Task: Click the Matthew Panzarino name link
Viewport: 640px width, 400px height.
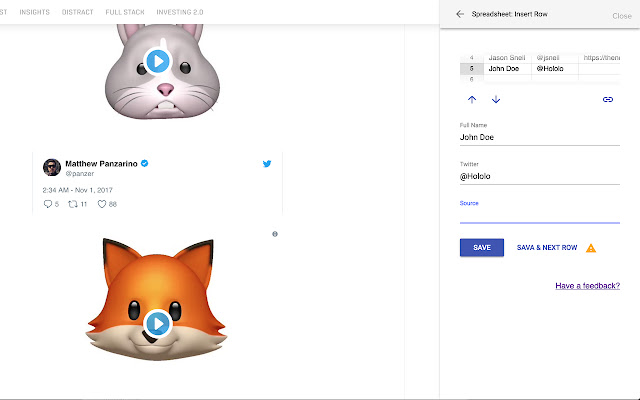Action: [101, 164]
